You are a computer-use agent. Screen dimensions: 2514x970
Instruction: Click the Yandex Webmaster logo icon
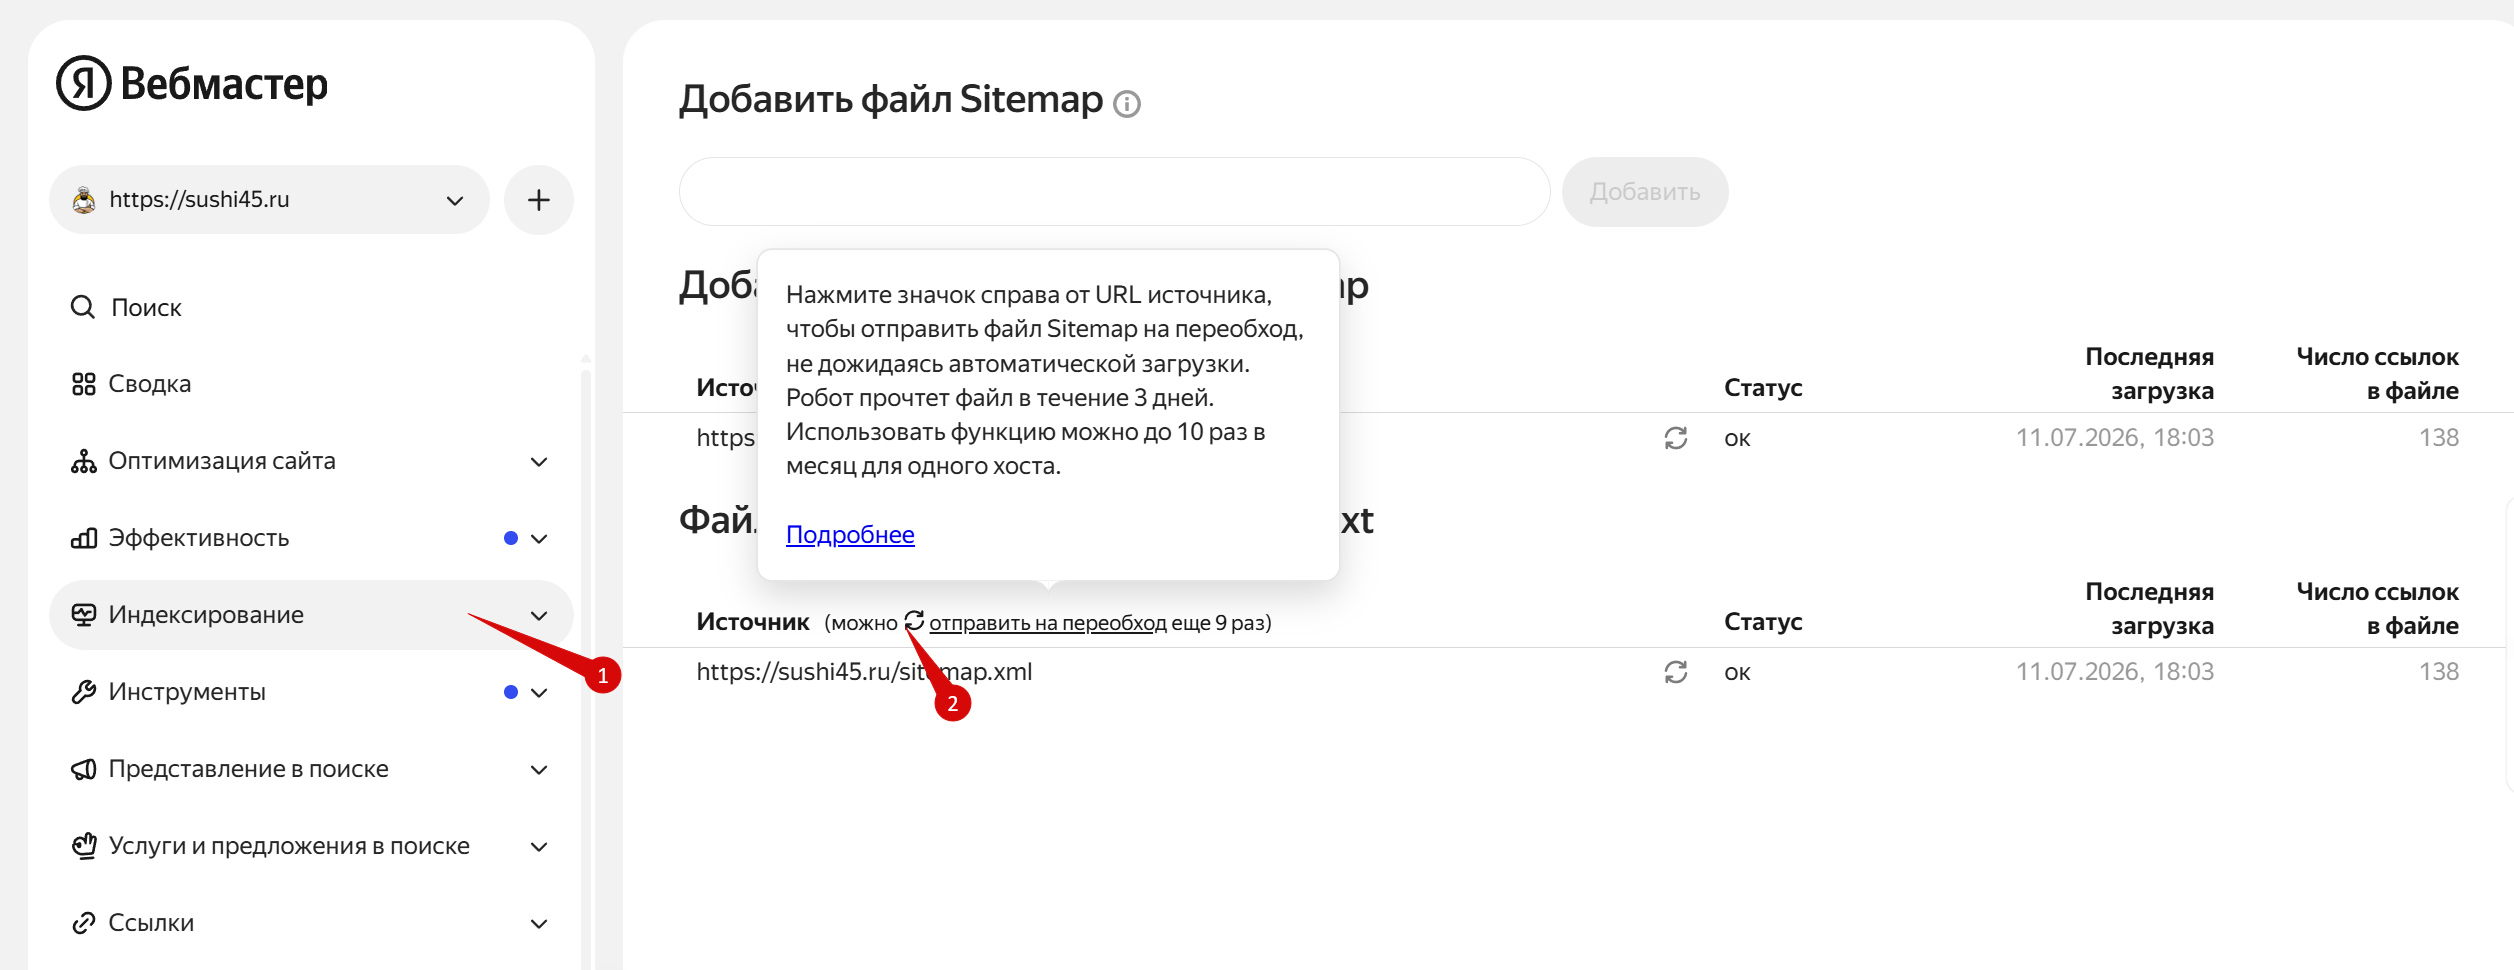coord(83,83)
